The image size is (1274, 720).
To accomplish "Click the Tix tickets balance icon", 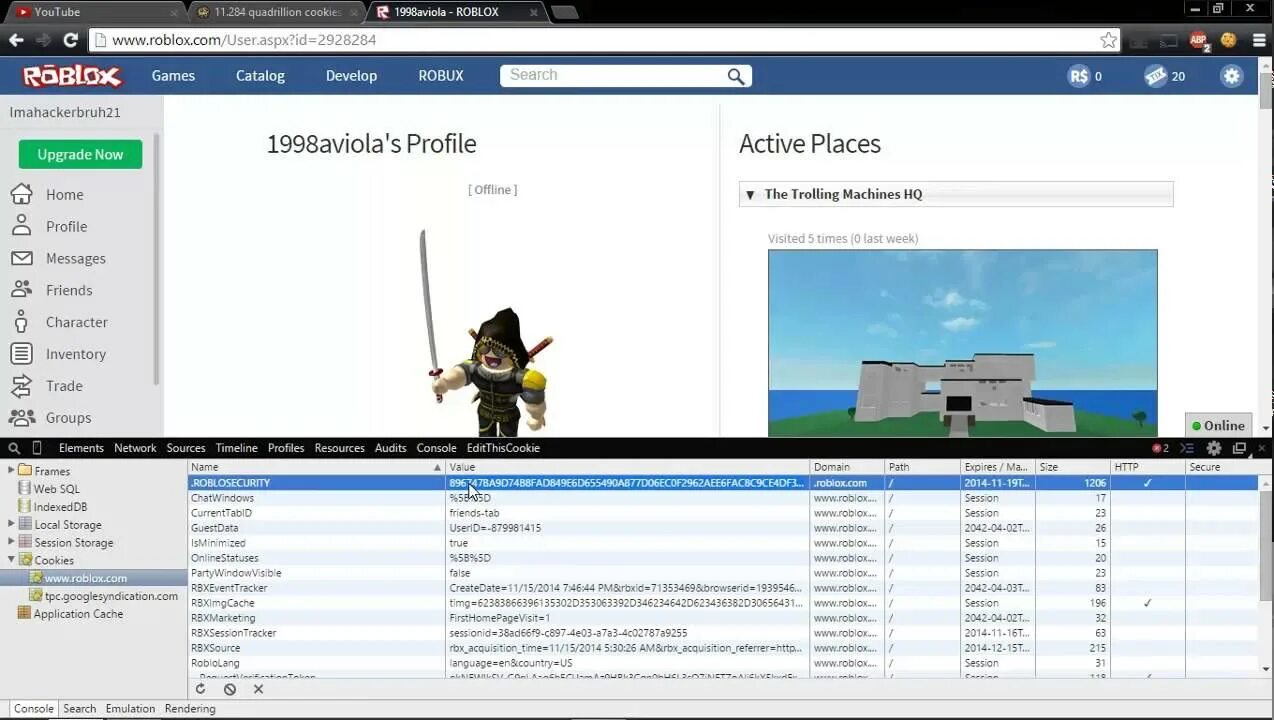I will tap(1156, 76).
